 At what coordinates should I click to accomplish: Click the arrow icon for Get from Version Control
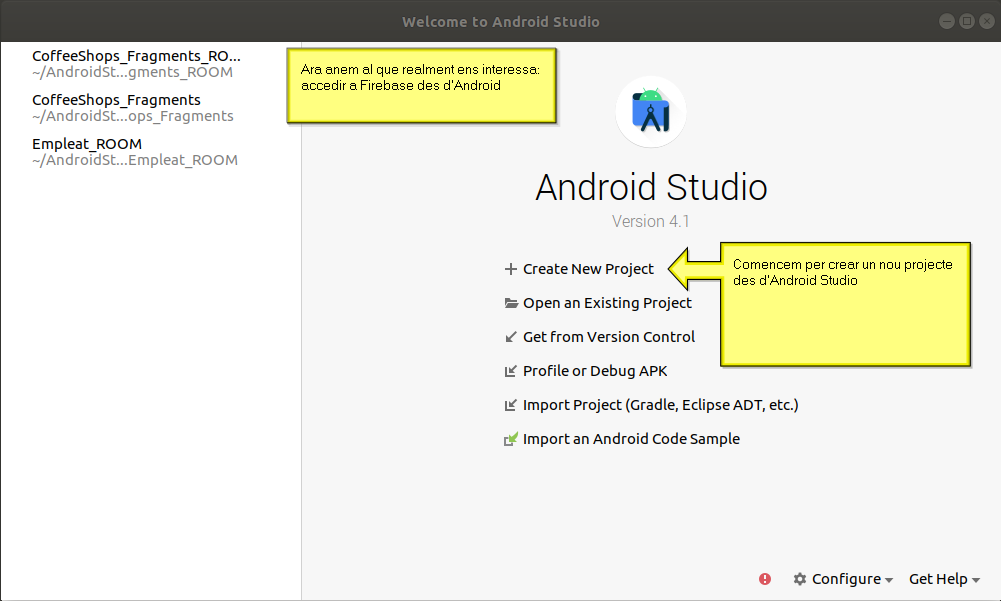511,337
